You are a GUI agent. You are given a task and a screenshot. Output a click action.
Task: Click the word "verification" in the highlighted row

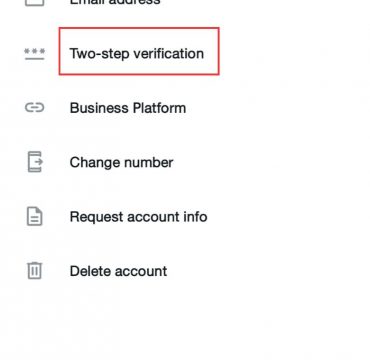[169, 53]
